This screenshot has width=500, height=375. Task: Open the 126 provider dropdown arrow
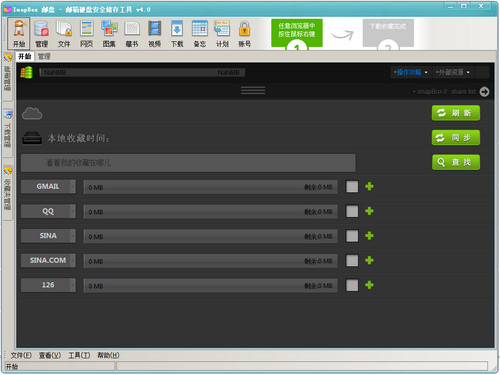[x=73, y=285]
